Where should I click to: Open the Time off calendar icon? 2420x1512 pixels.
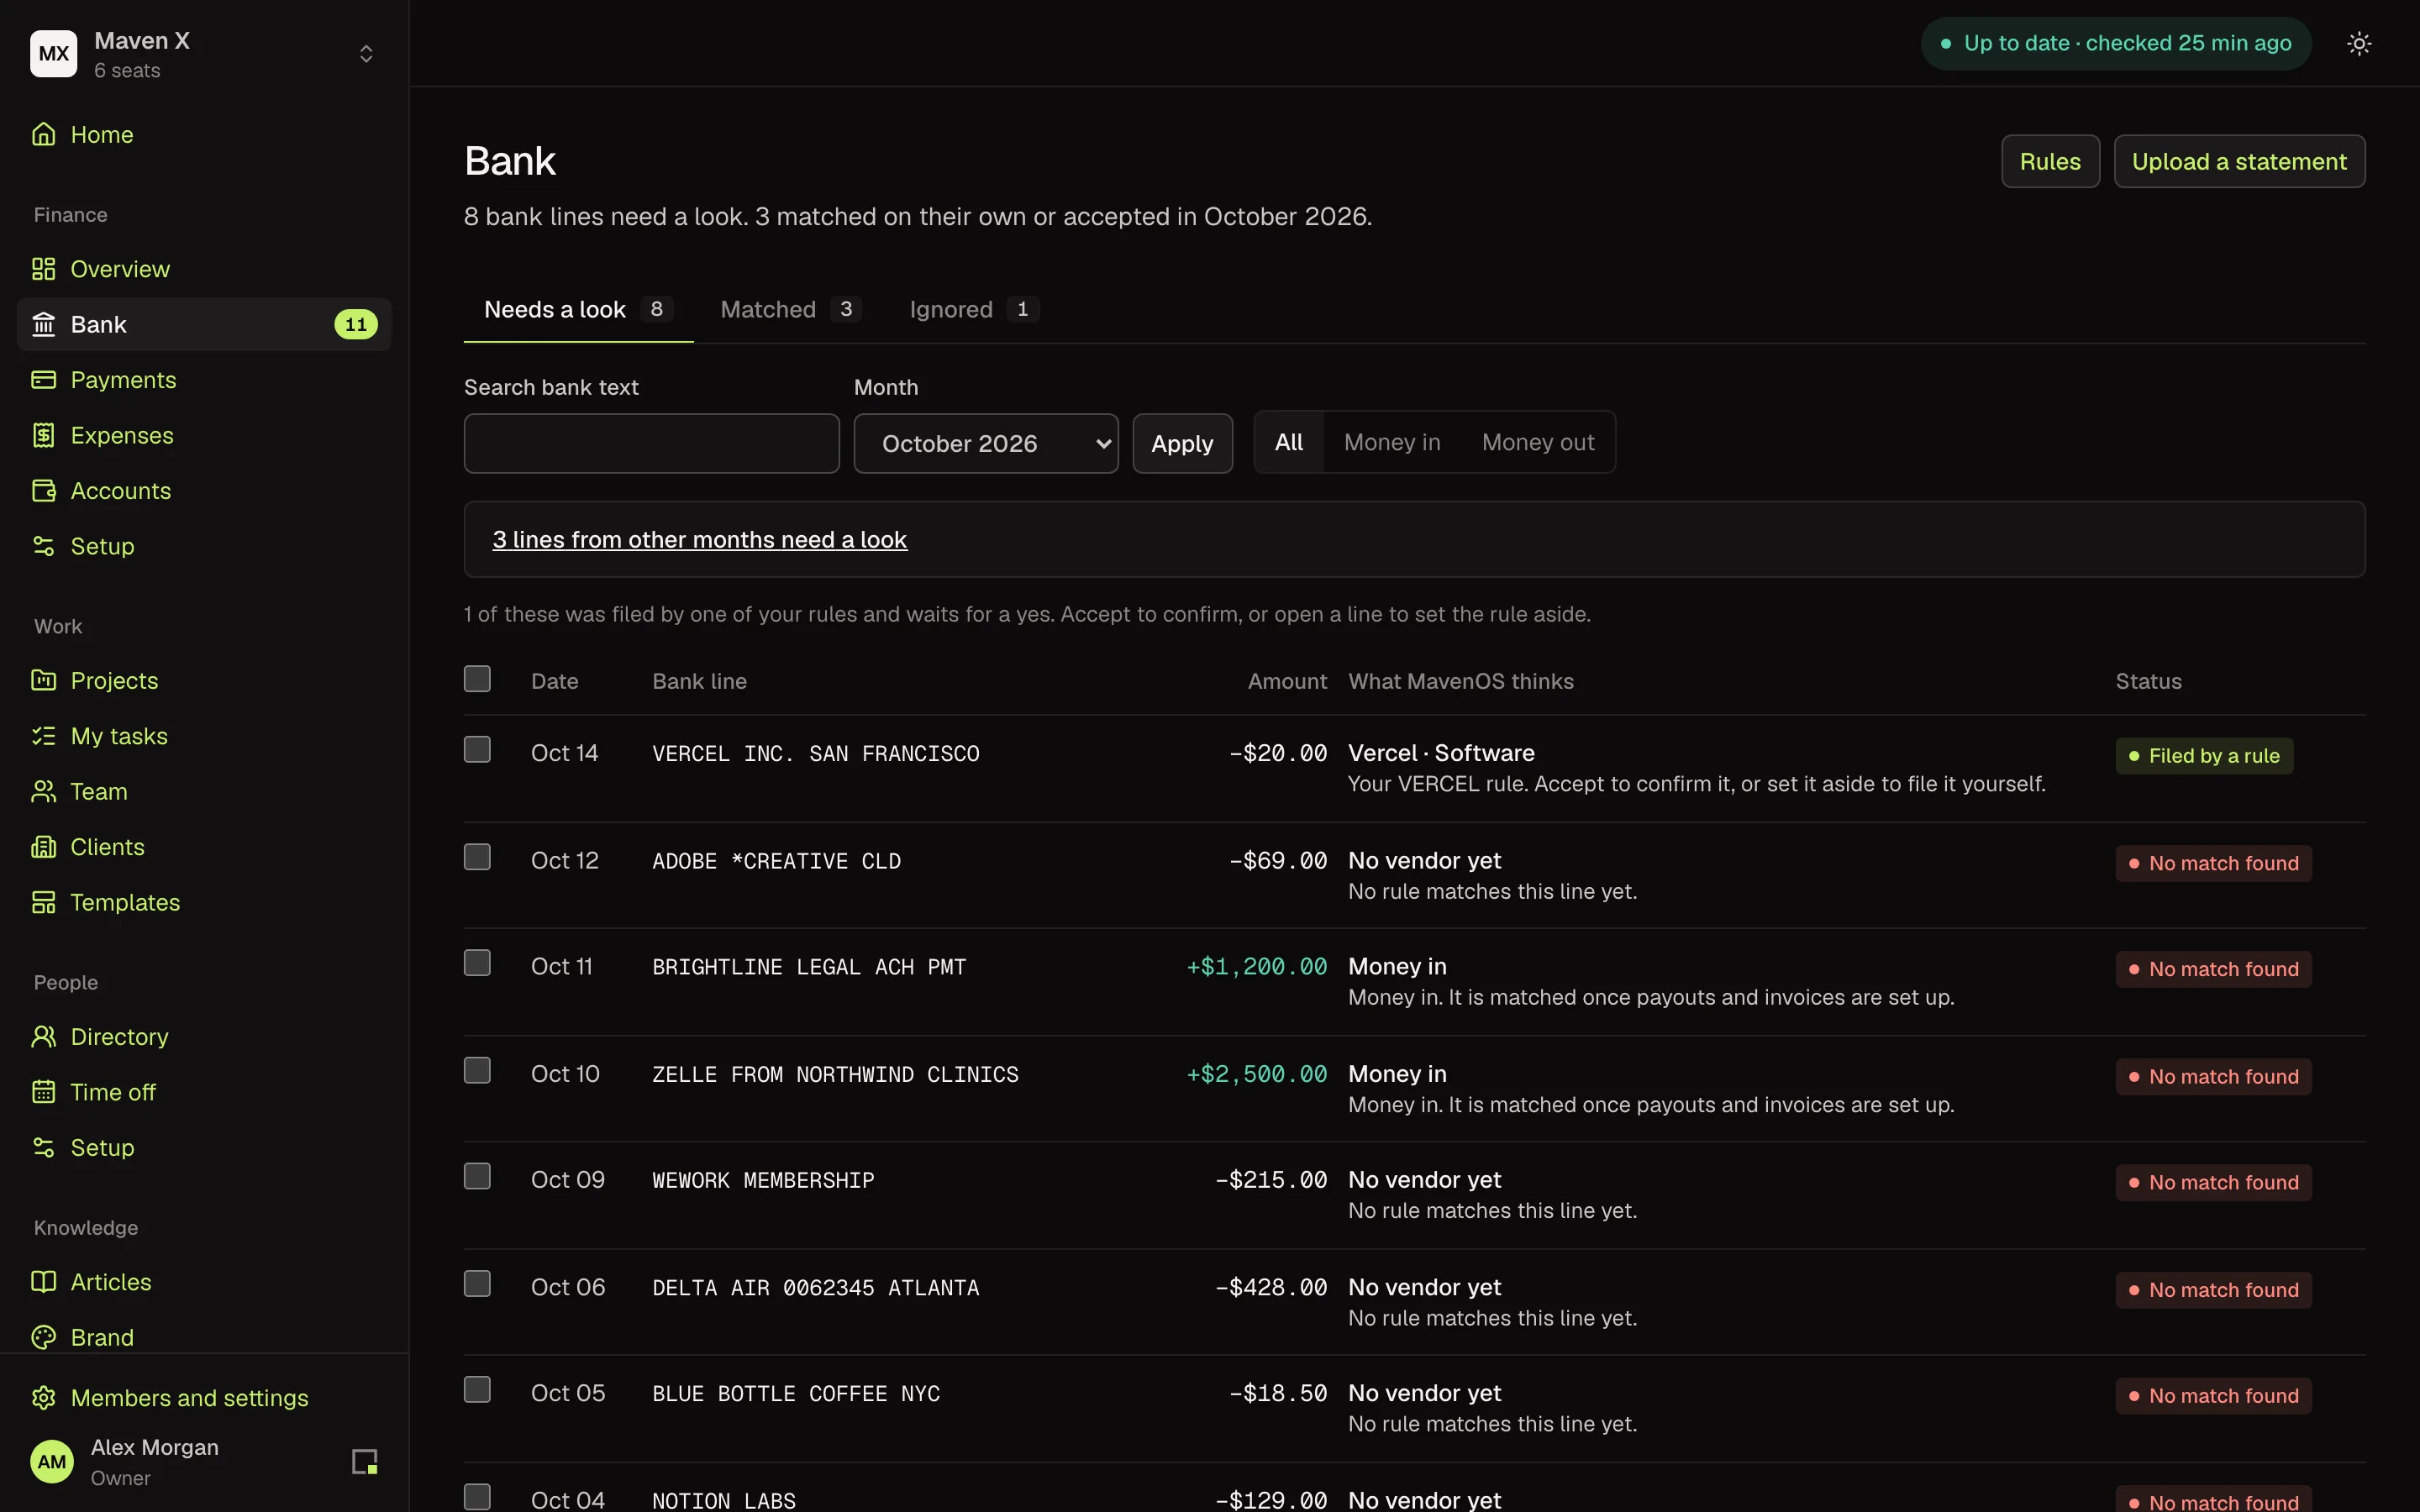pyautogui.click(x=43, y=1092)
